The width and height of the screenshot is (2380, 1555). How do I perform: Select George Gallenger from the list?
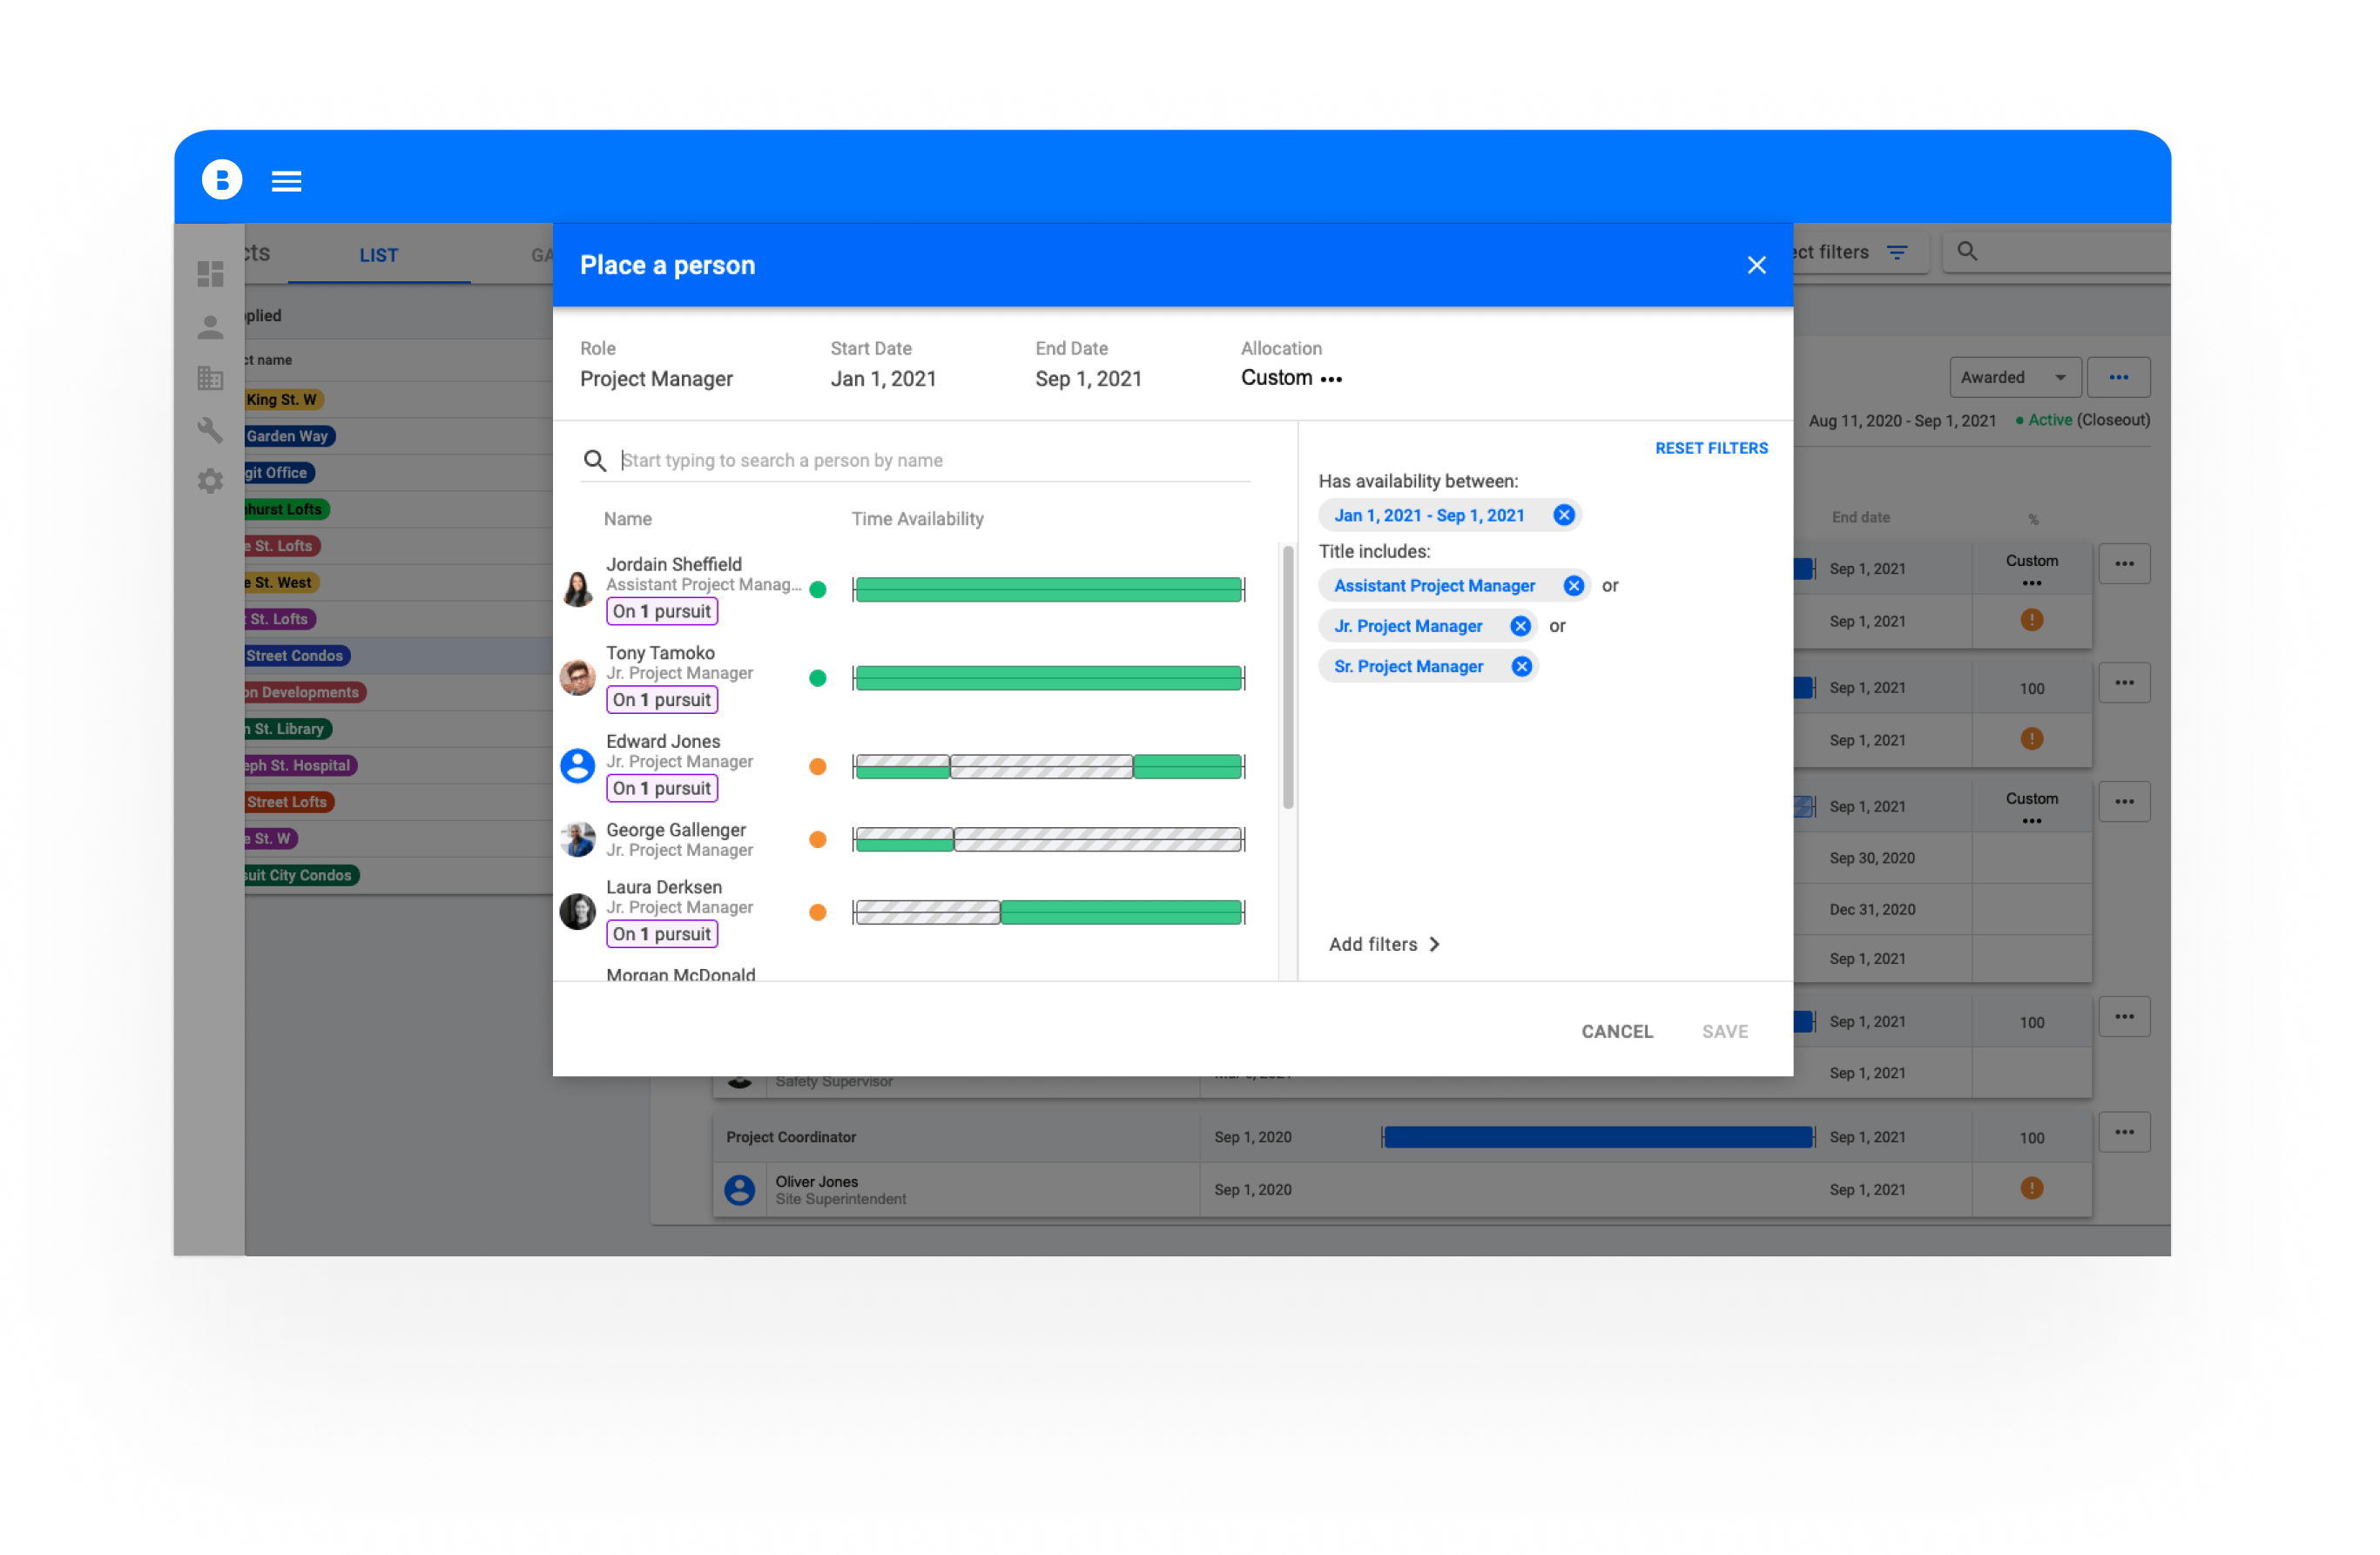(676, 830)
